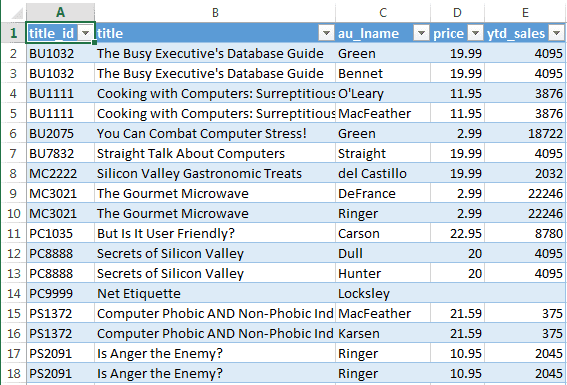Click 11.95 price in row 4

pos(457,94)
